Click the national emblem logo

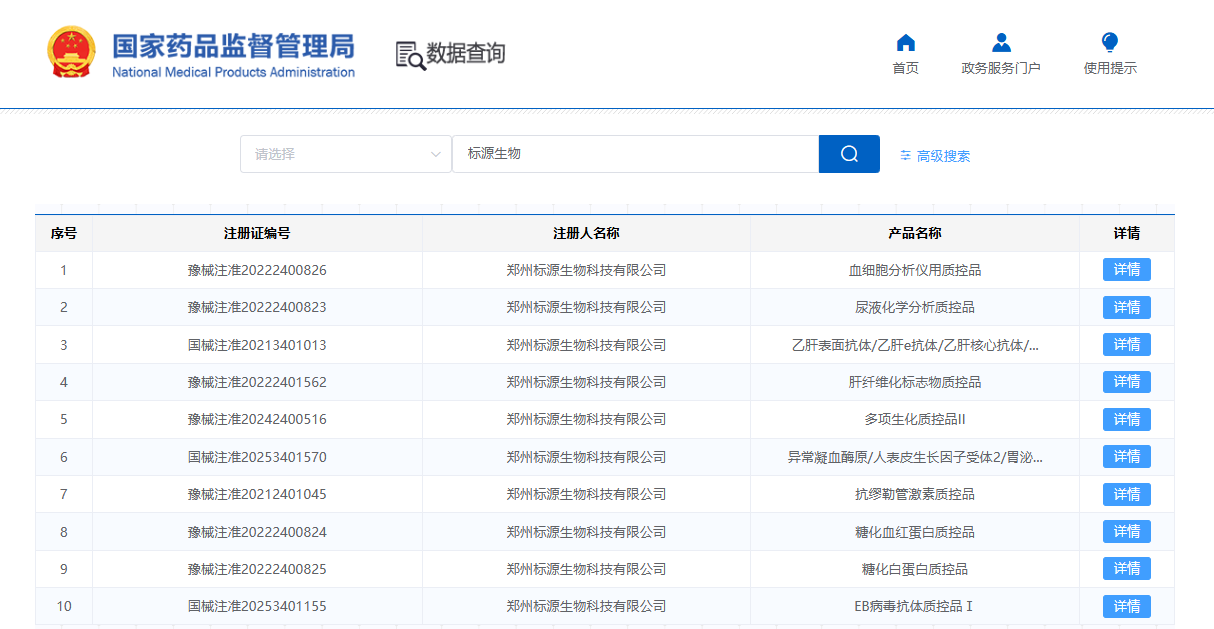[x=72, y=52]
